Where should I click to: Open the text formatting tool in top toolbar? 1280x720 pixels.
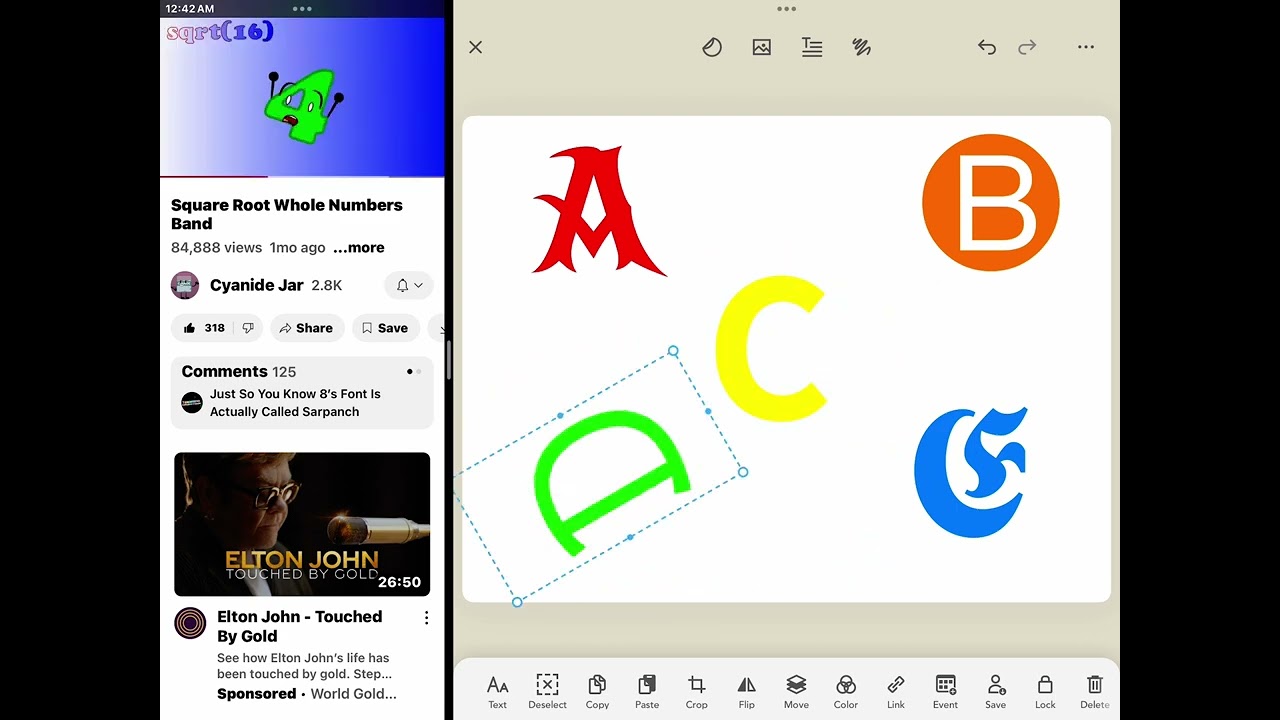click(812, 47)
